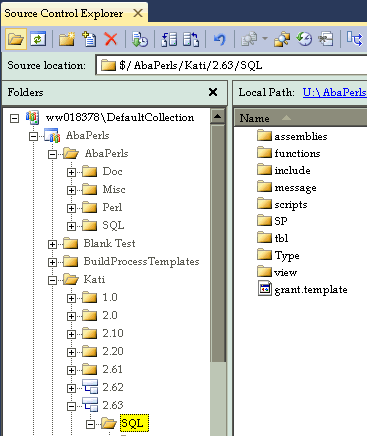This screenshot has width=367, height=436.
Task: Toggle the Folders pane button in toolbar
Action: pyautogui.click(x=16, y=39)
